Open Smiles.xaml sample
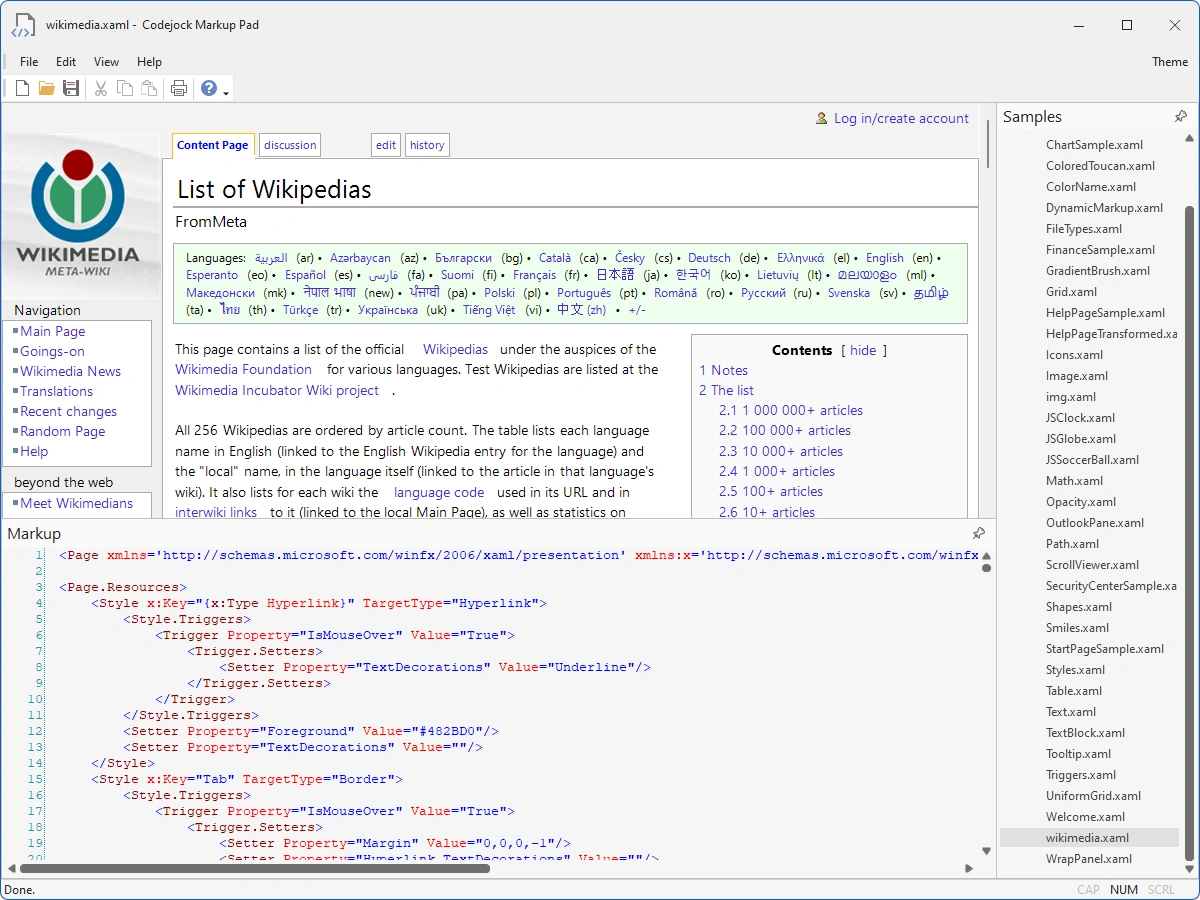 click(x=1077, y=628)
